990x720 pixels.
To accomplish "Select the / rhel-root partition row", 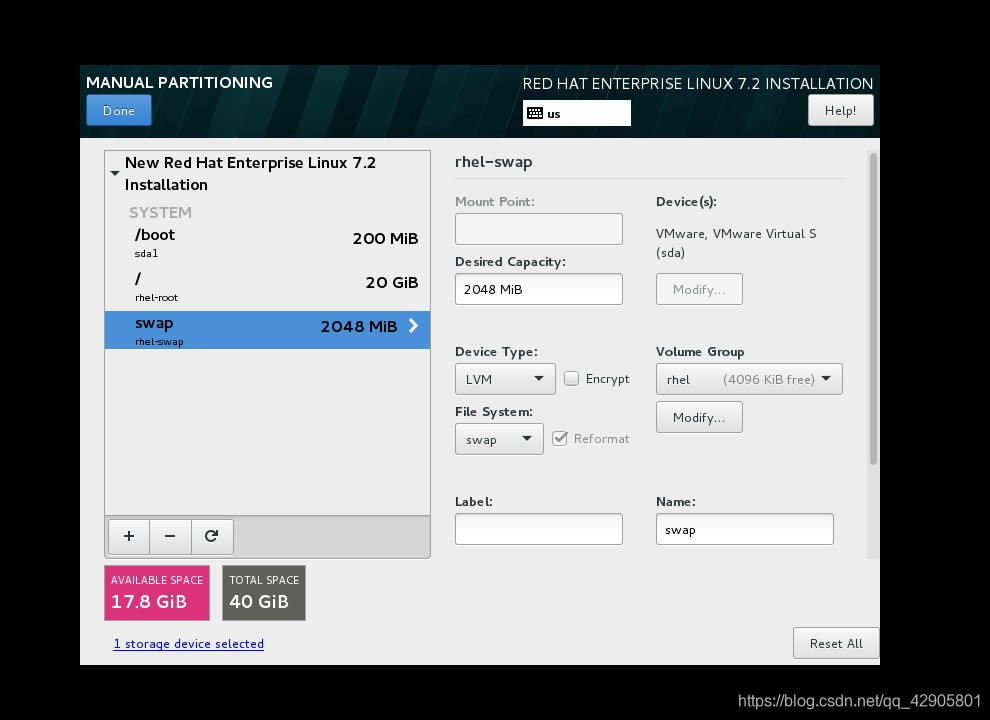I will [267, 288].
